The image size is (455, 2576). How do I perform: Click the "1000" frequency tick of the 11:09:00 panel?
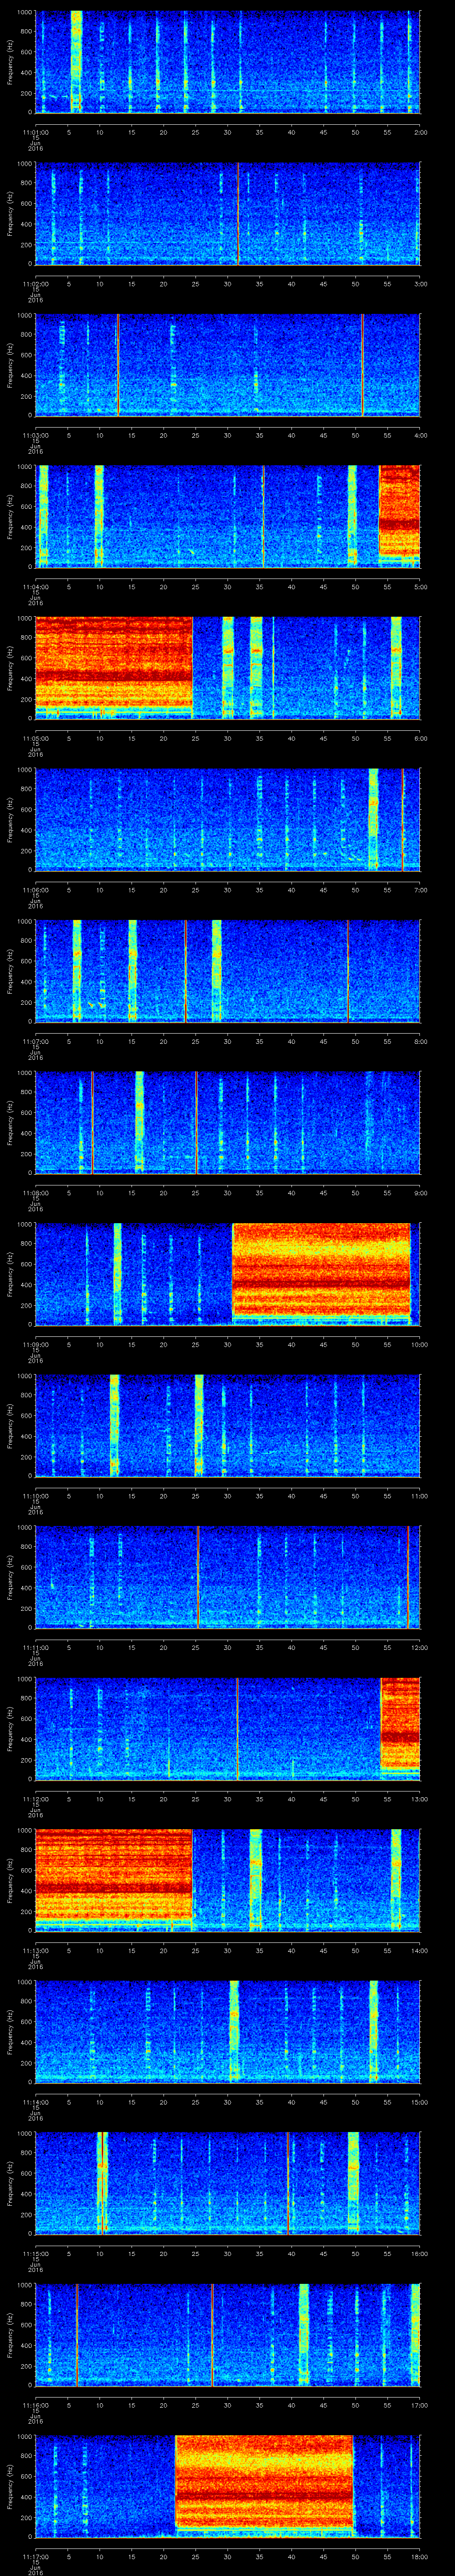pos(24,1225)
